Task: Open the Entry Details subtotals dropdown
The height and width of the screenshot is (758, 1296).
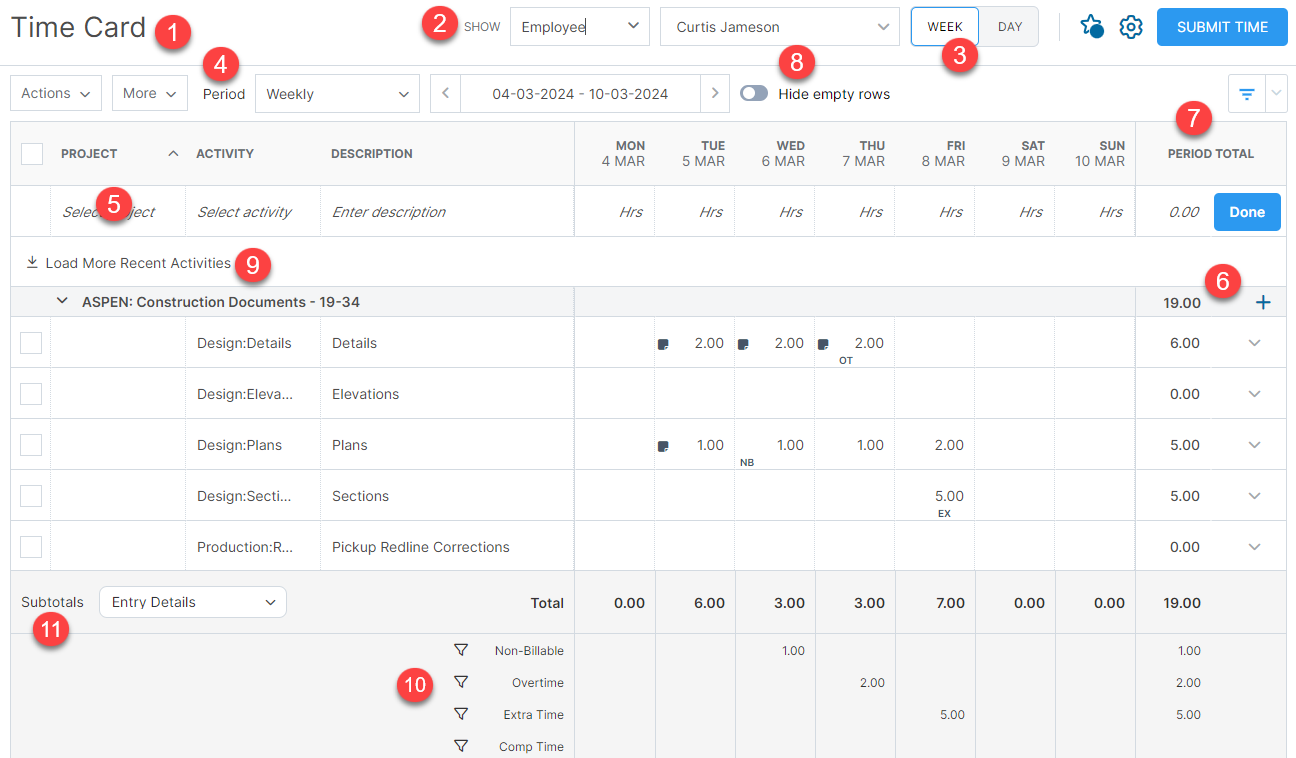Action: 192,602
